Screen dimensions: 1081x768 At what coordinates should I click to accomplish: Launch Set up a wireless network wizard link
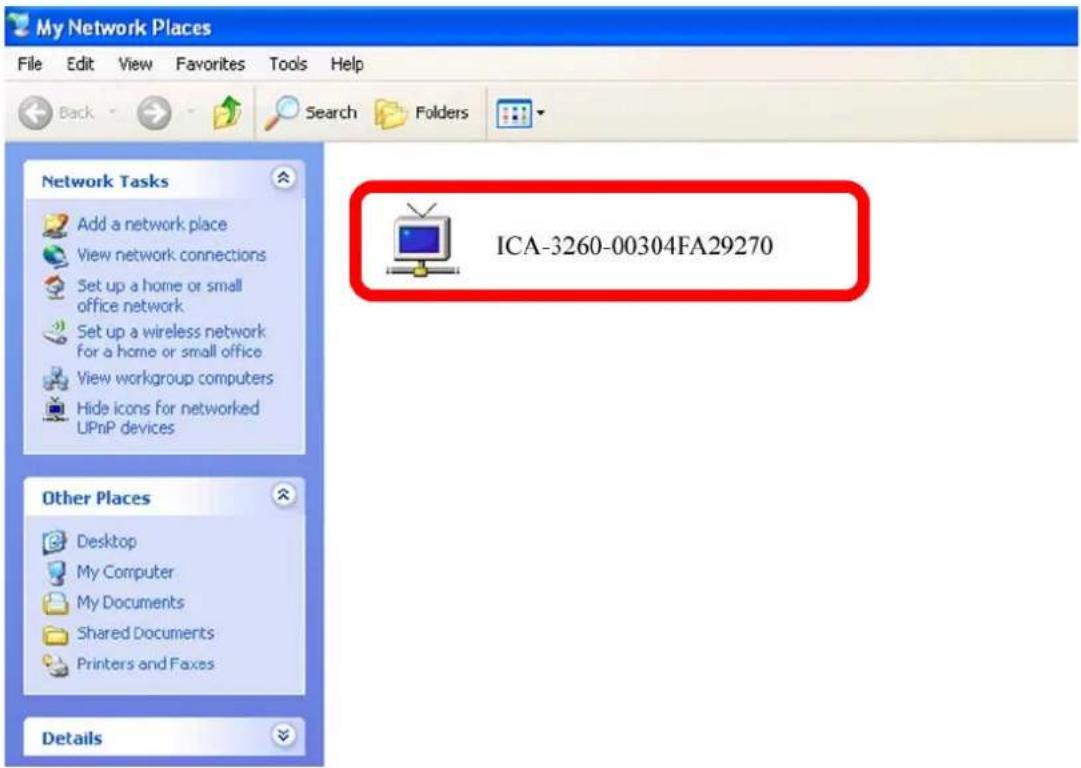coord(171,341)
